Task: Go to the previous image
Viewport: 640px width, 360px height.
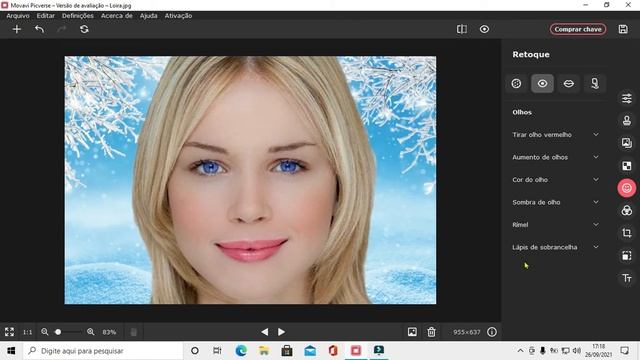Action: click(x=264, y=332)
